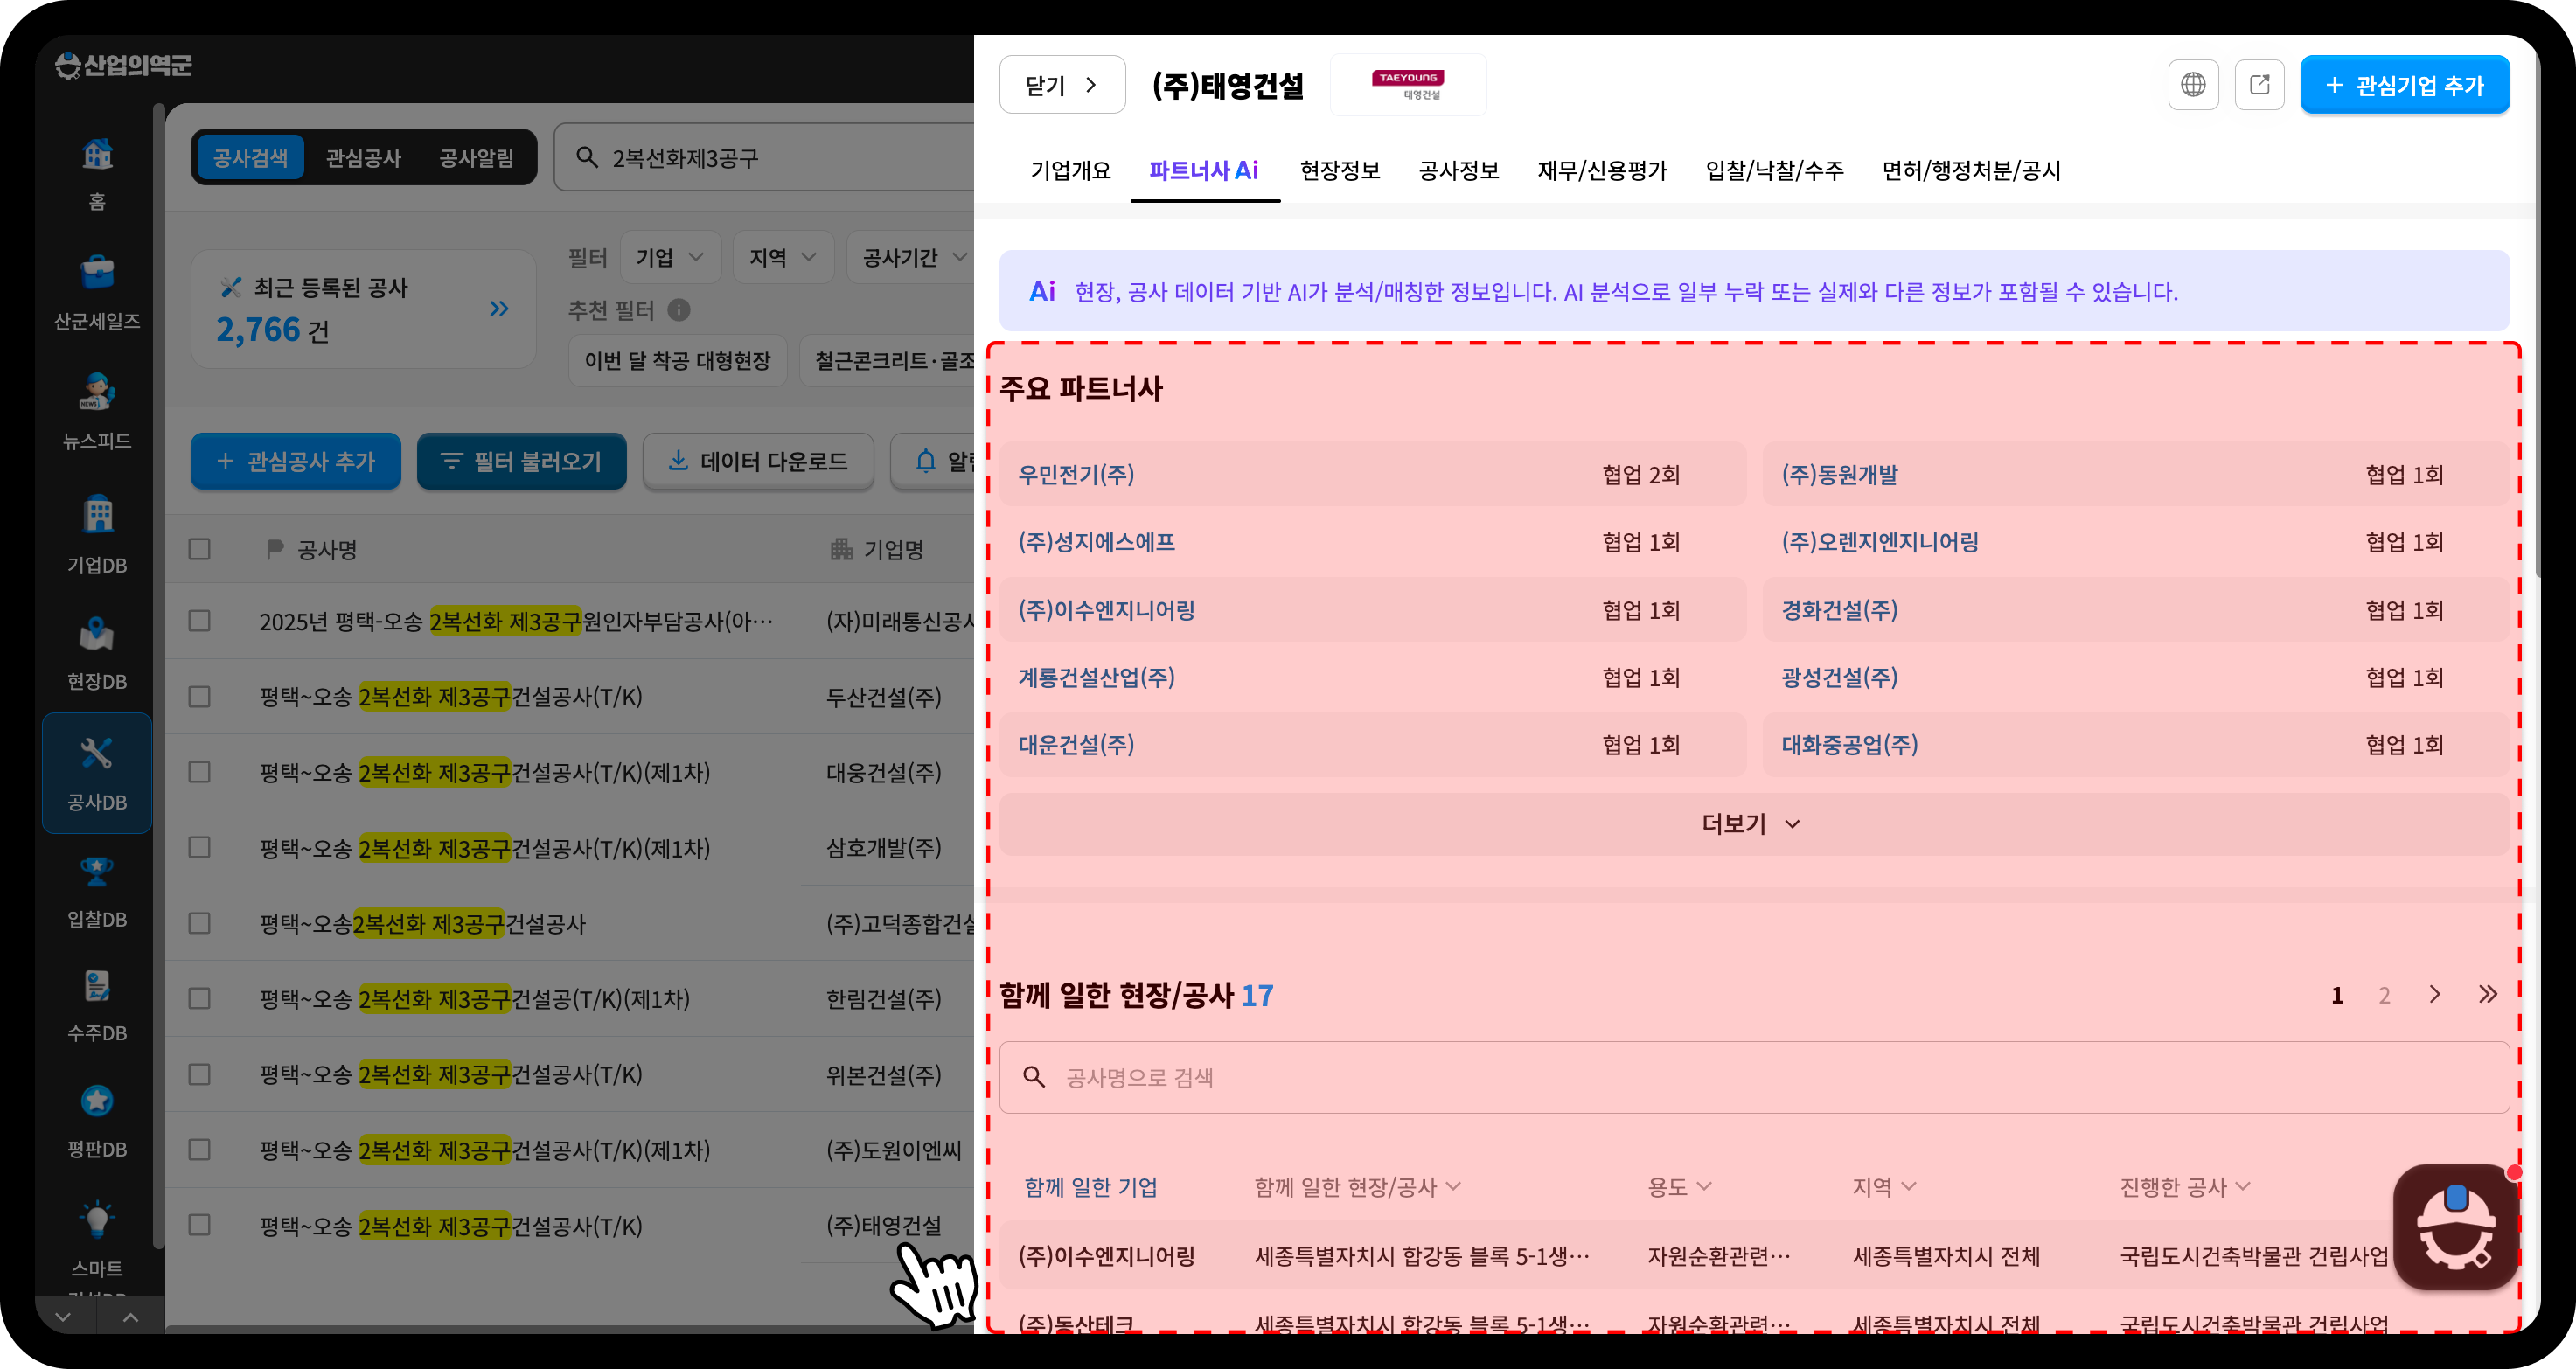
Task: Check the select-all checkbox beside 공사명 header
Action: tap(200, 549)
